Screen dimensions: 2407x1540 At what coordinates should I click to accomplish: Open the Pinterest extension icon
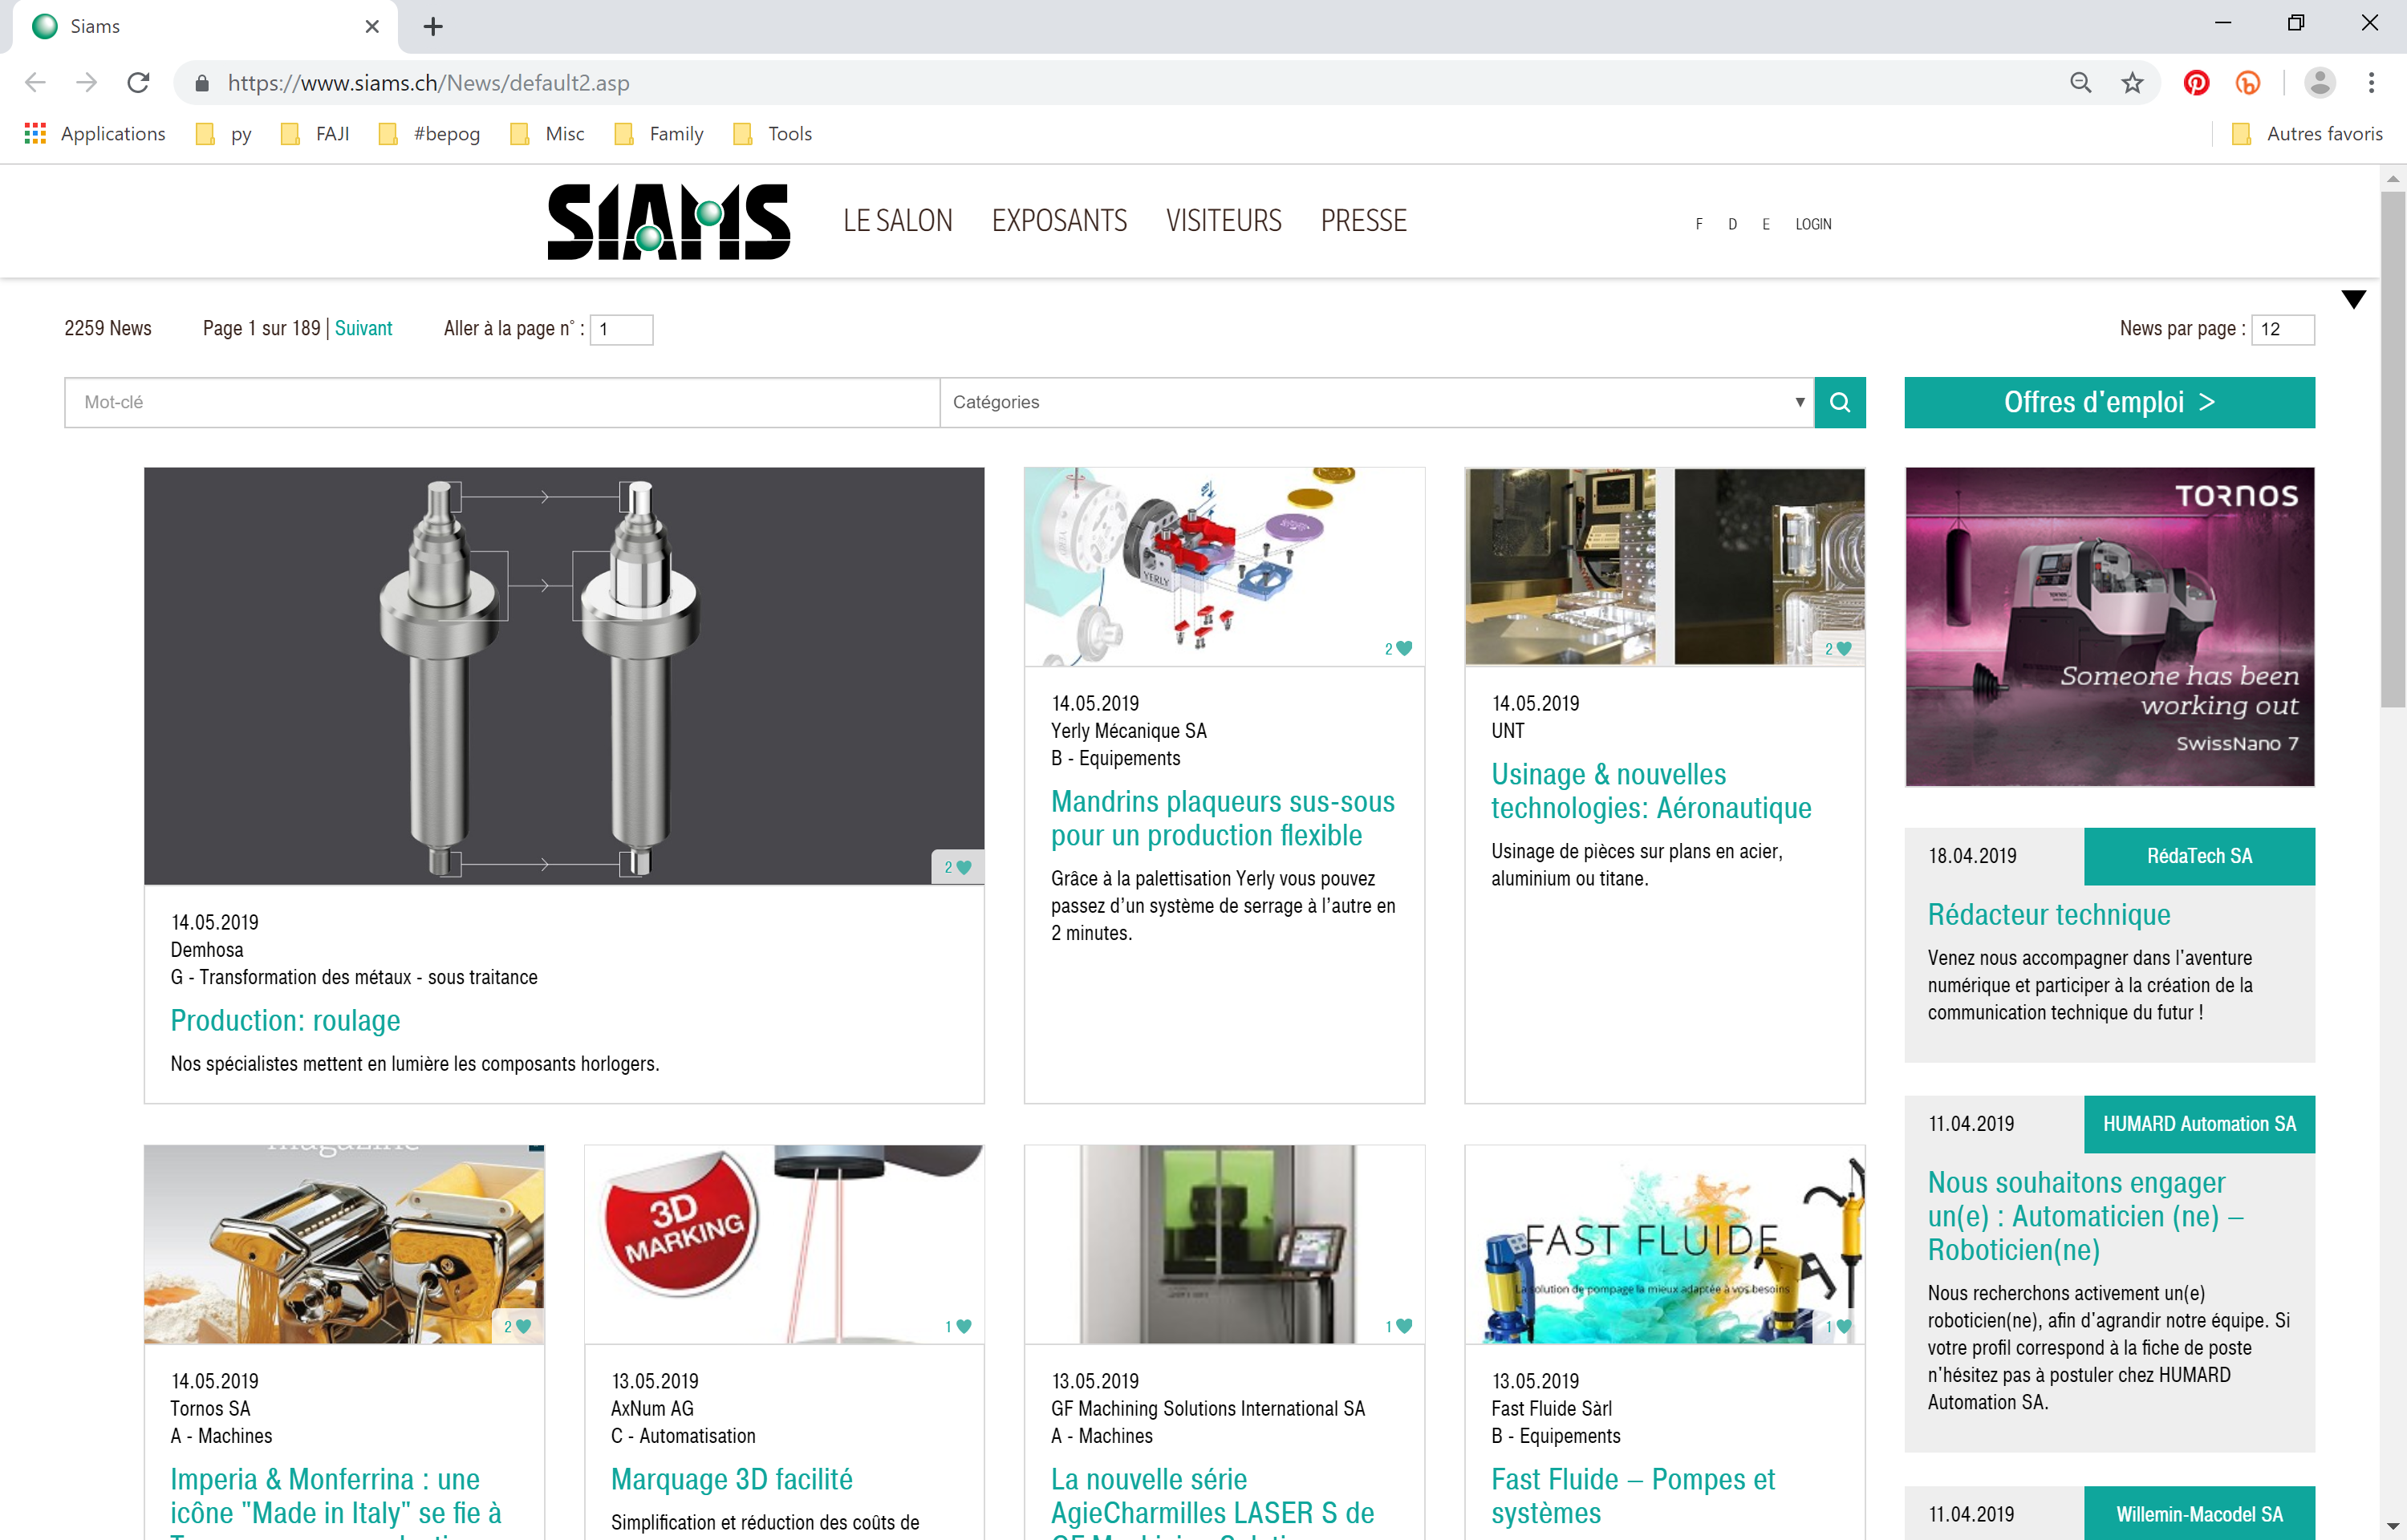point(2196,83)
